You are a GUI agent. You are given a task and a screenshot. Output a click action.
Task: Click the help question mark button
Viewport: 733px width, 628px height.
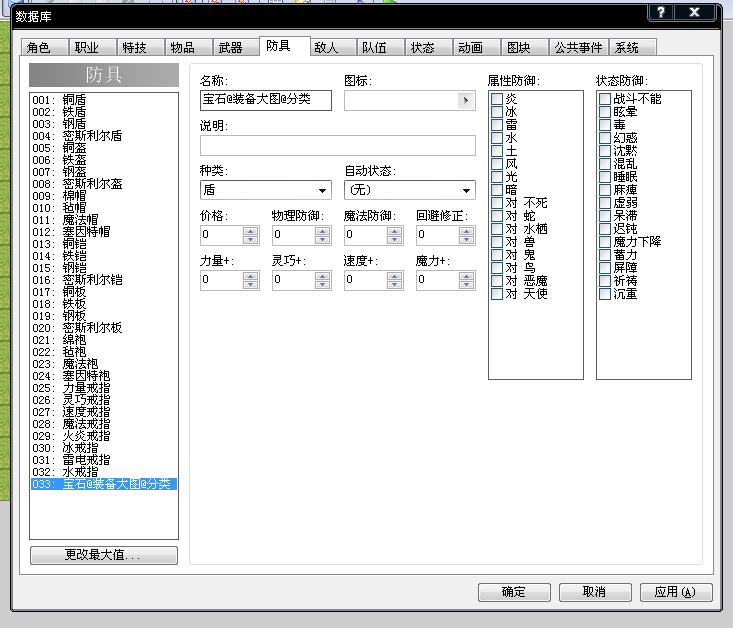[x=661, y=13]
